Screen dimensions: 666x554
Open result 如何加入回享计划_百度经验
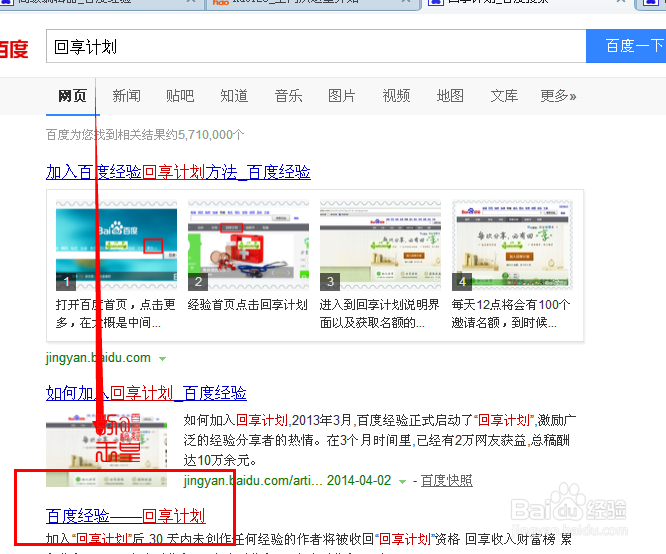point(146,393)
